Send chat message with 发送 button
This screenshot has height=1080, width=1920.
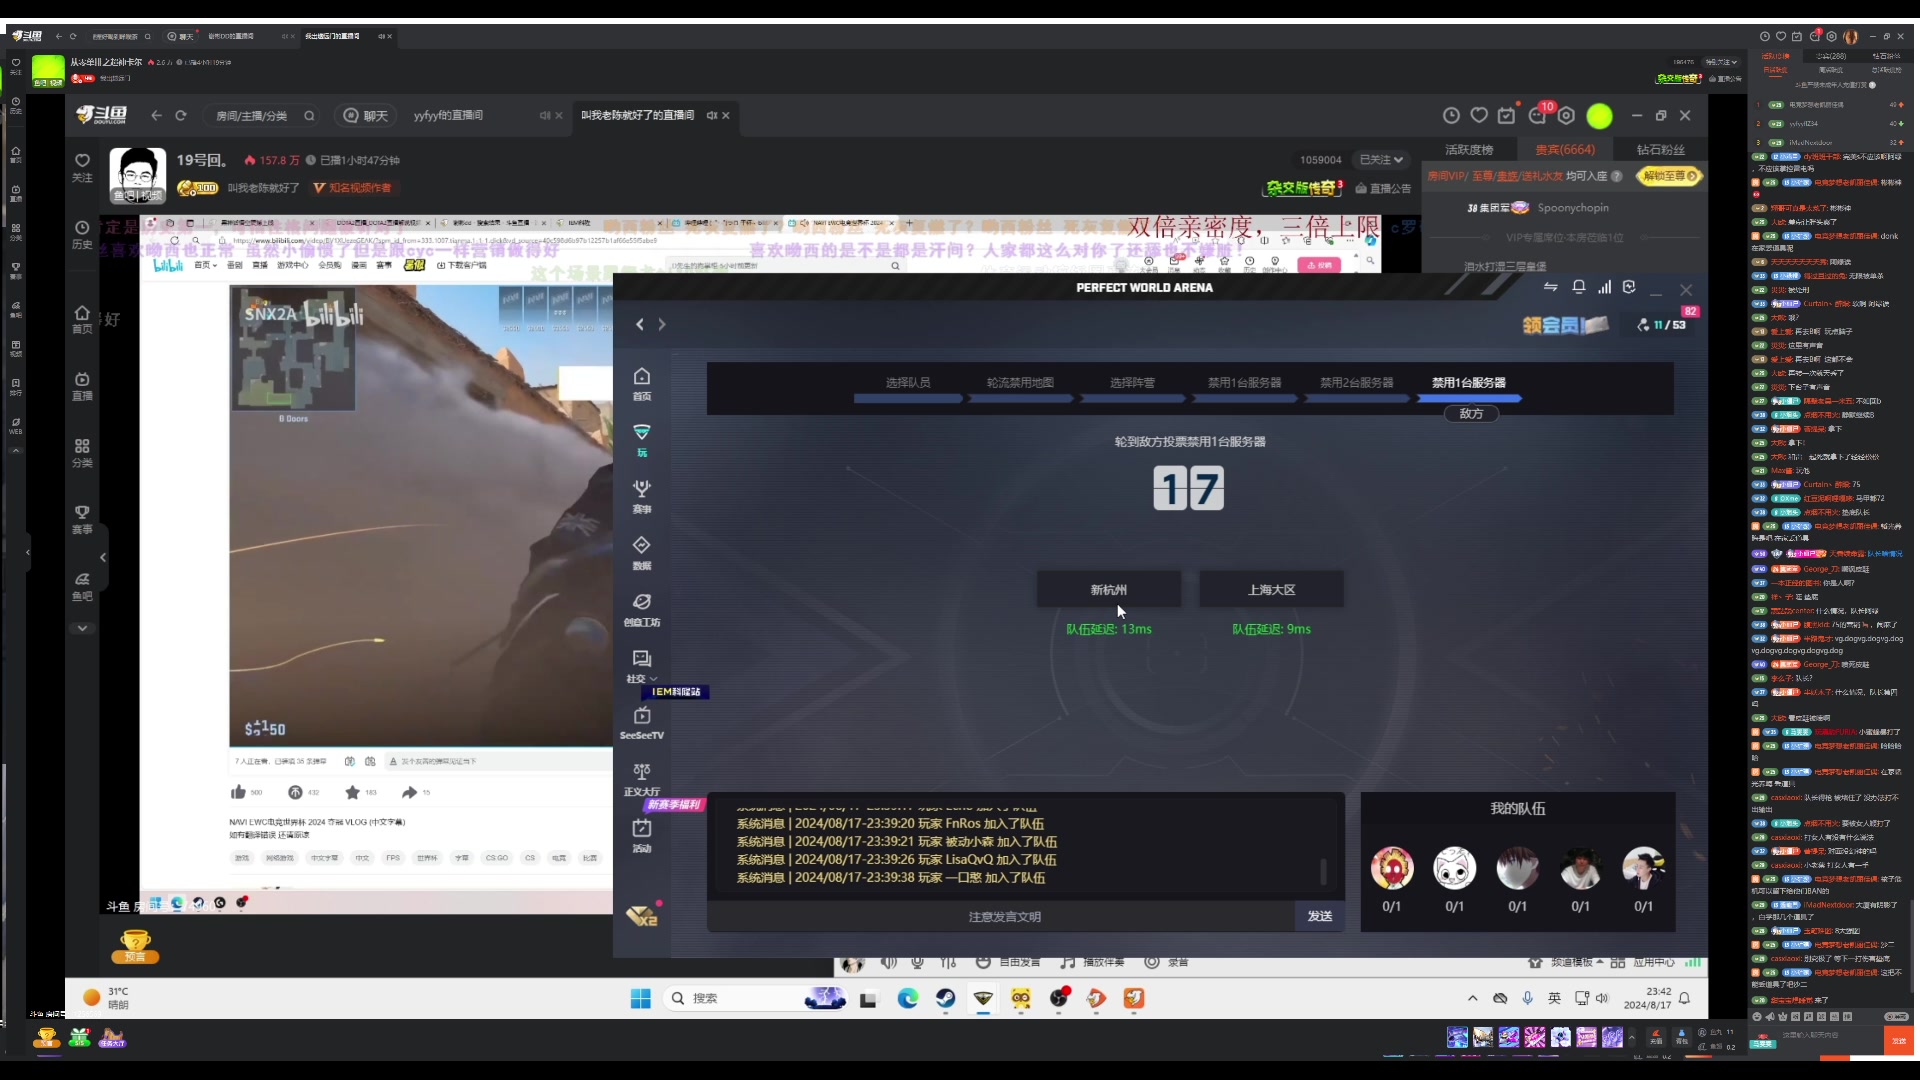1320,916
